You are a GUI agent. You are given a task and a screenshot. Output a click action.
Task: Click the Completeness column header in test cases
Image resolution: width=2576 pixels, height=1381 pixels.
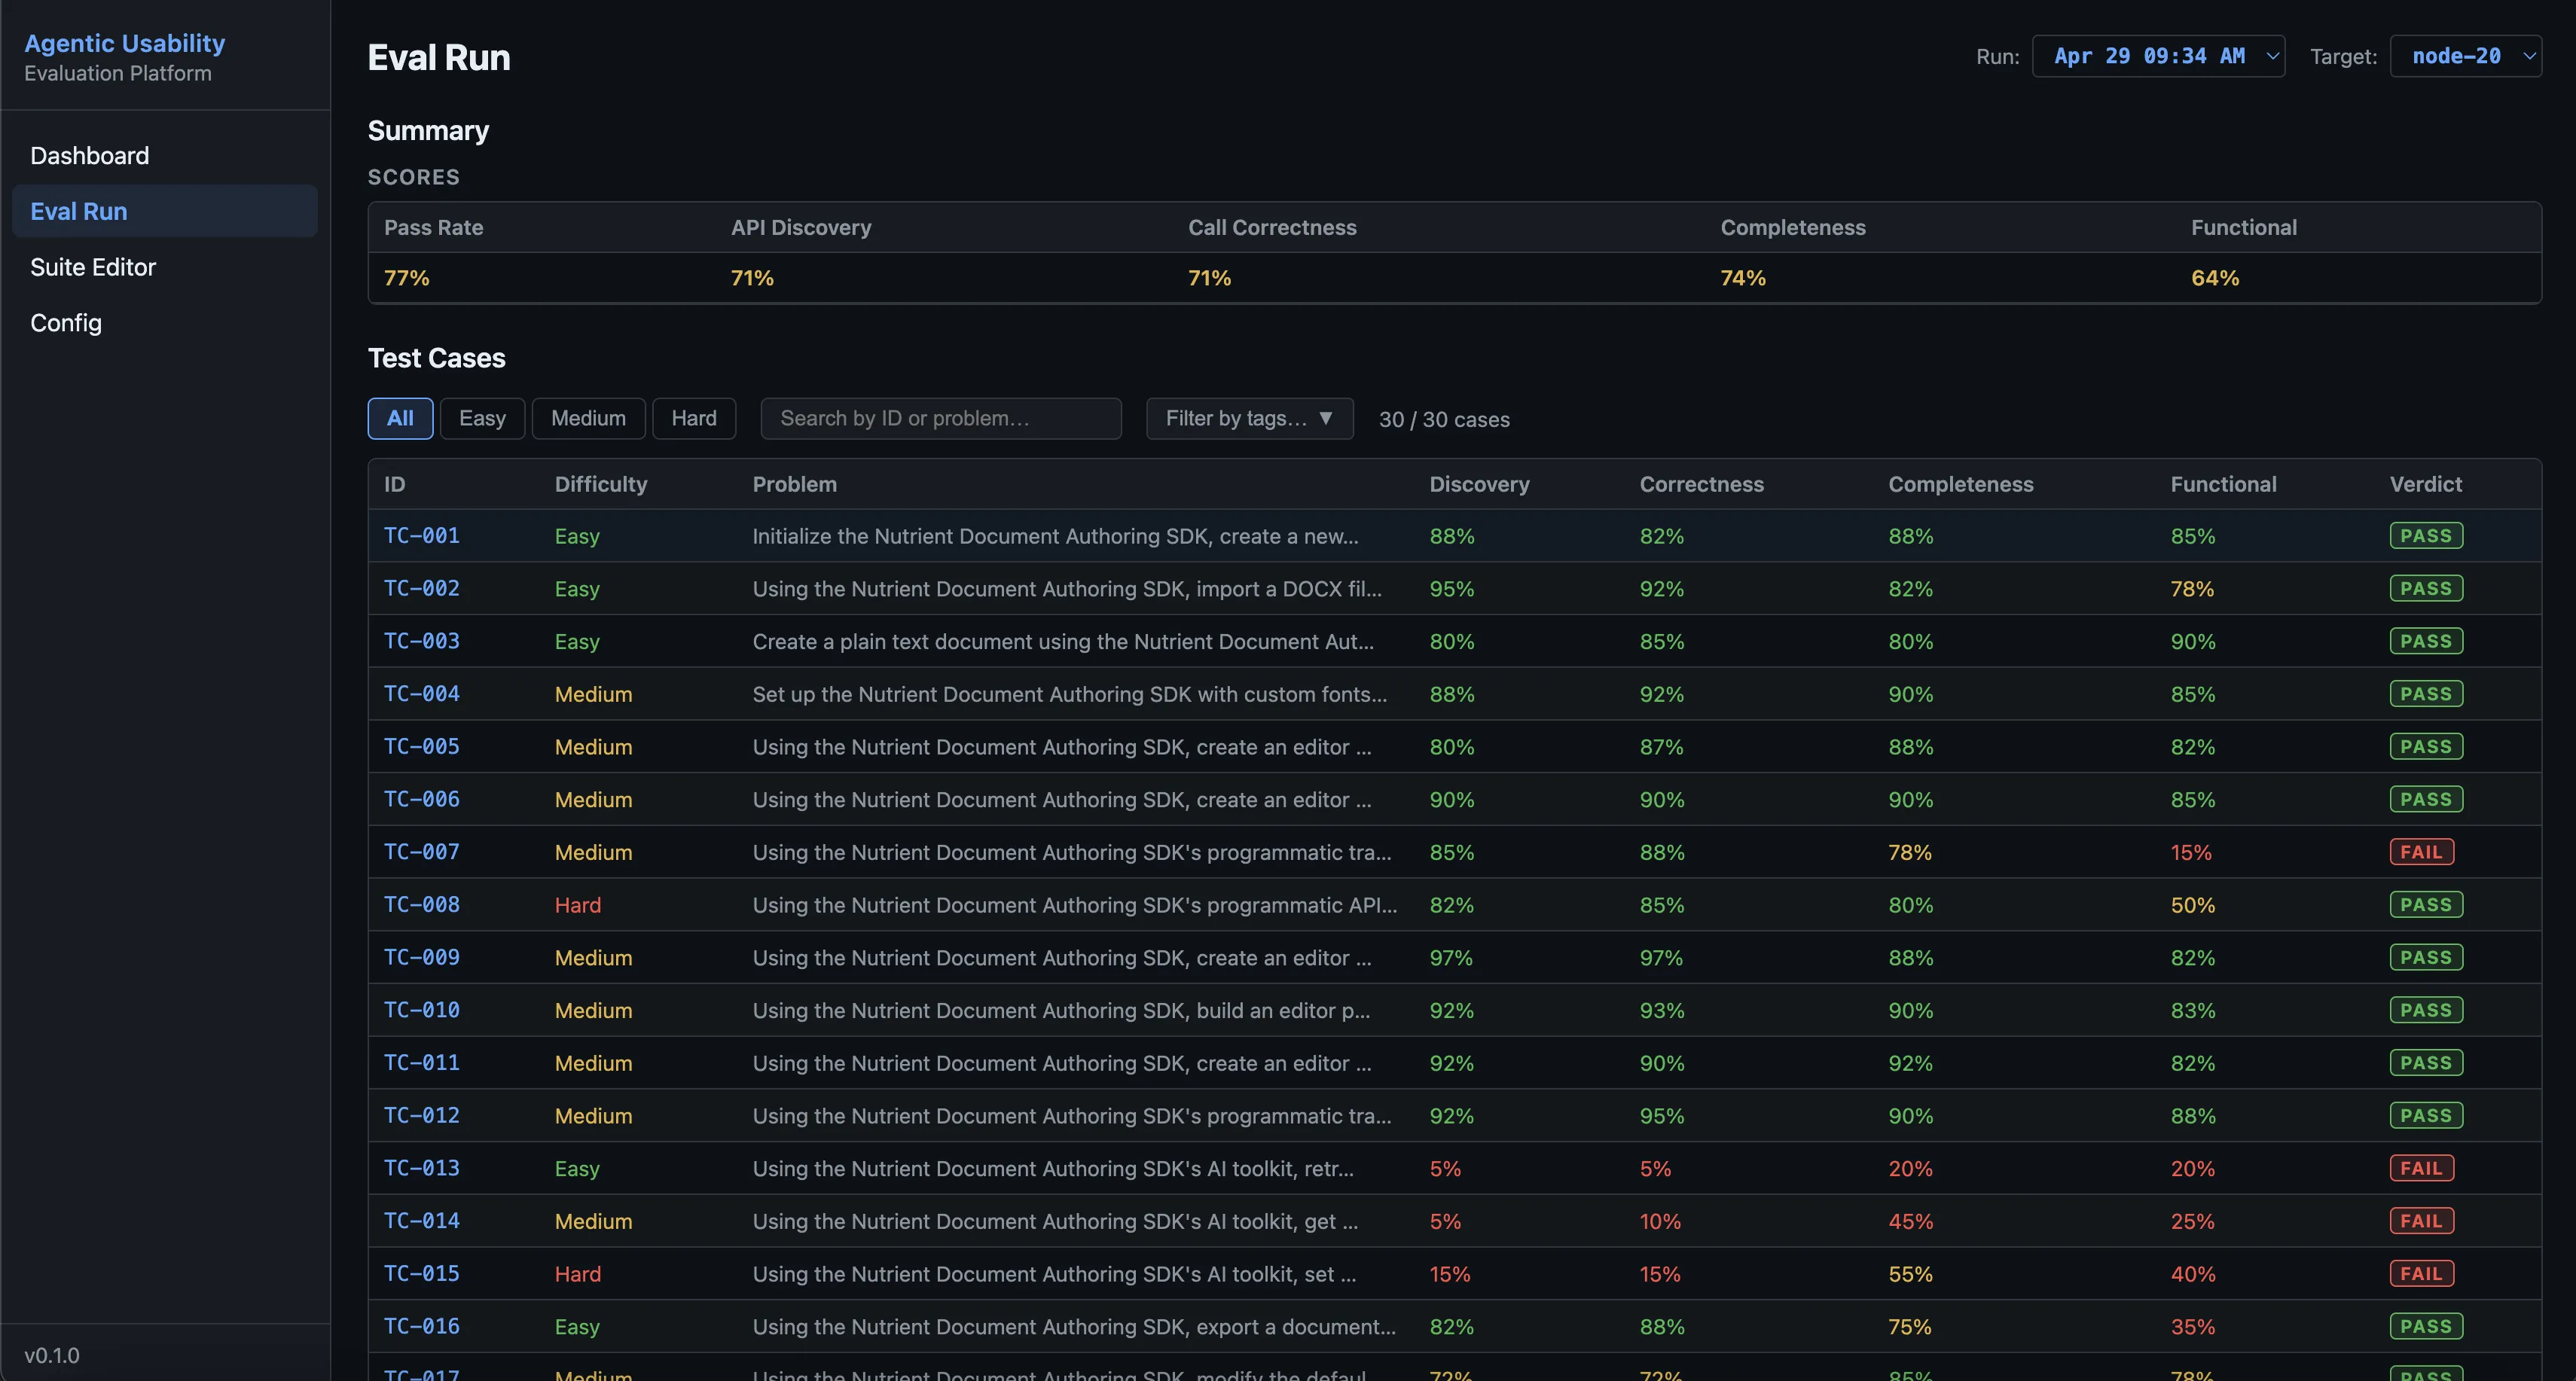tap(1961, 484)
